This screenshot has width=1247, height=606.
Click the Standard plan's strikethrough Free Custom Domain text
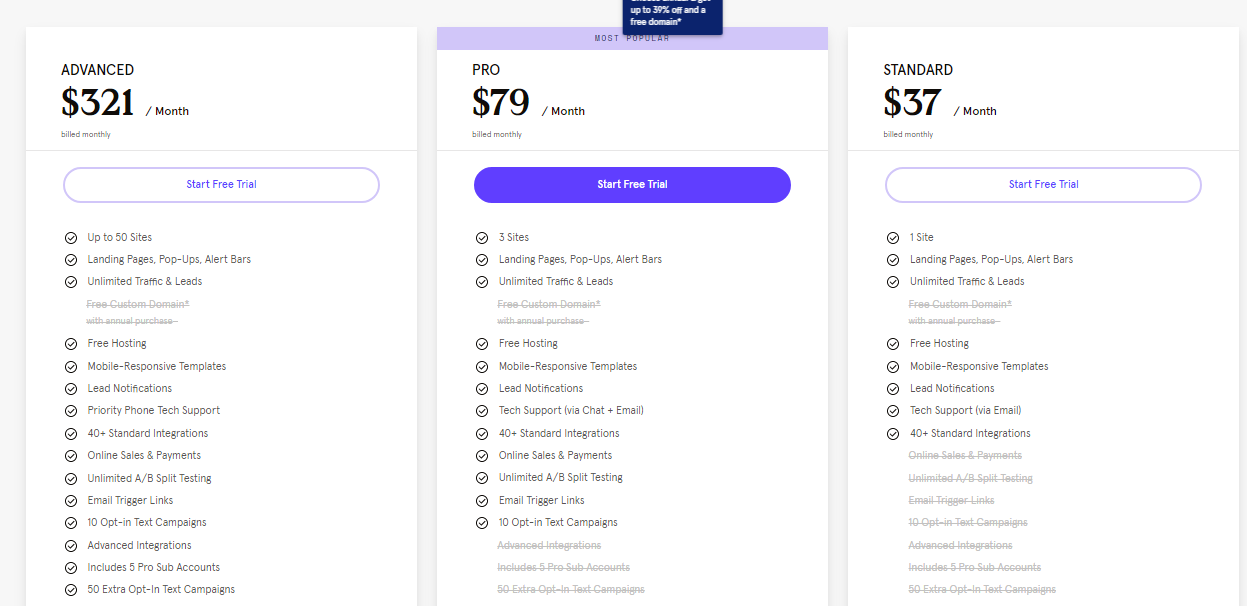pos(960,304)
